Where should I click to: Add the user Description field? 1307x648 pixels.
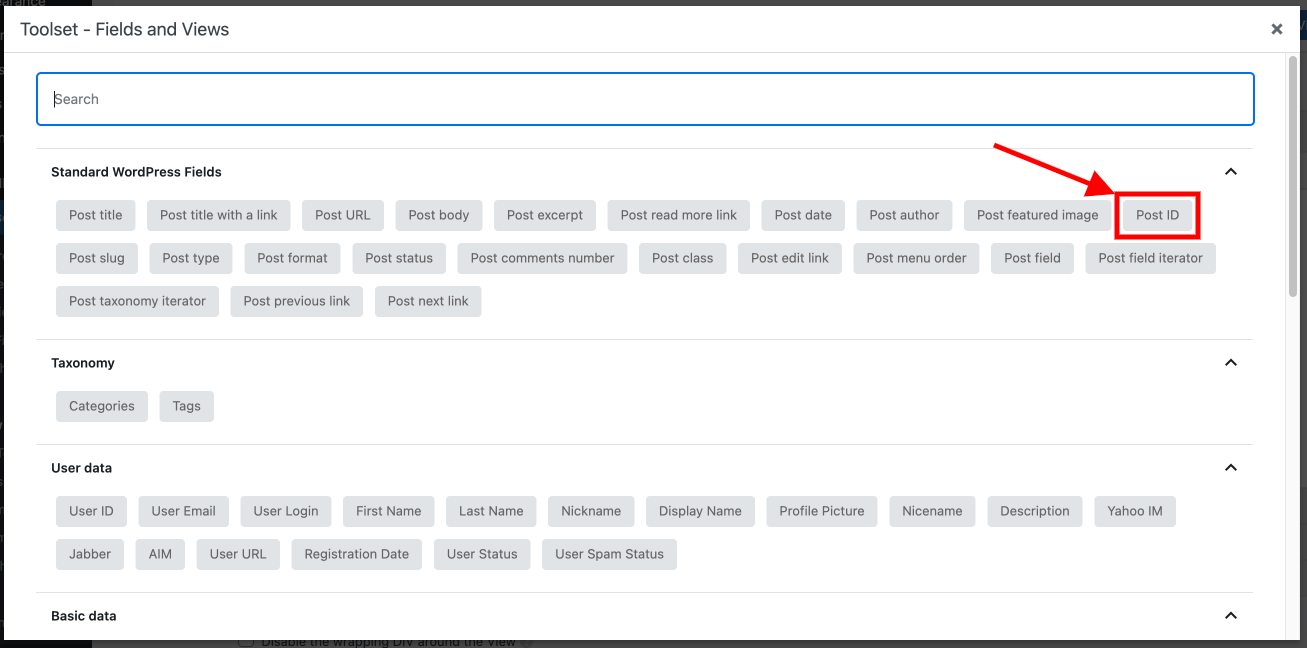click(x=1035, y=511)
